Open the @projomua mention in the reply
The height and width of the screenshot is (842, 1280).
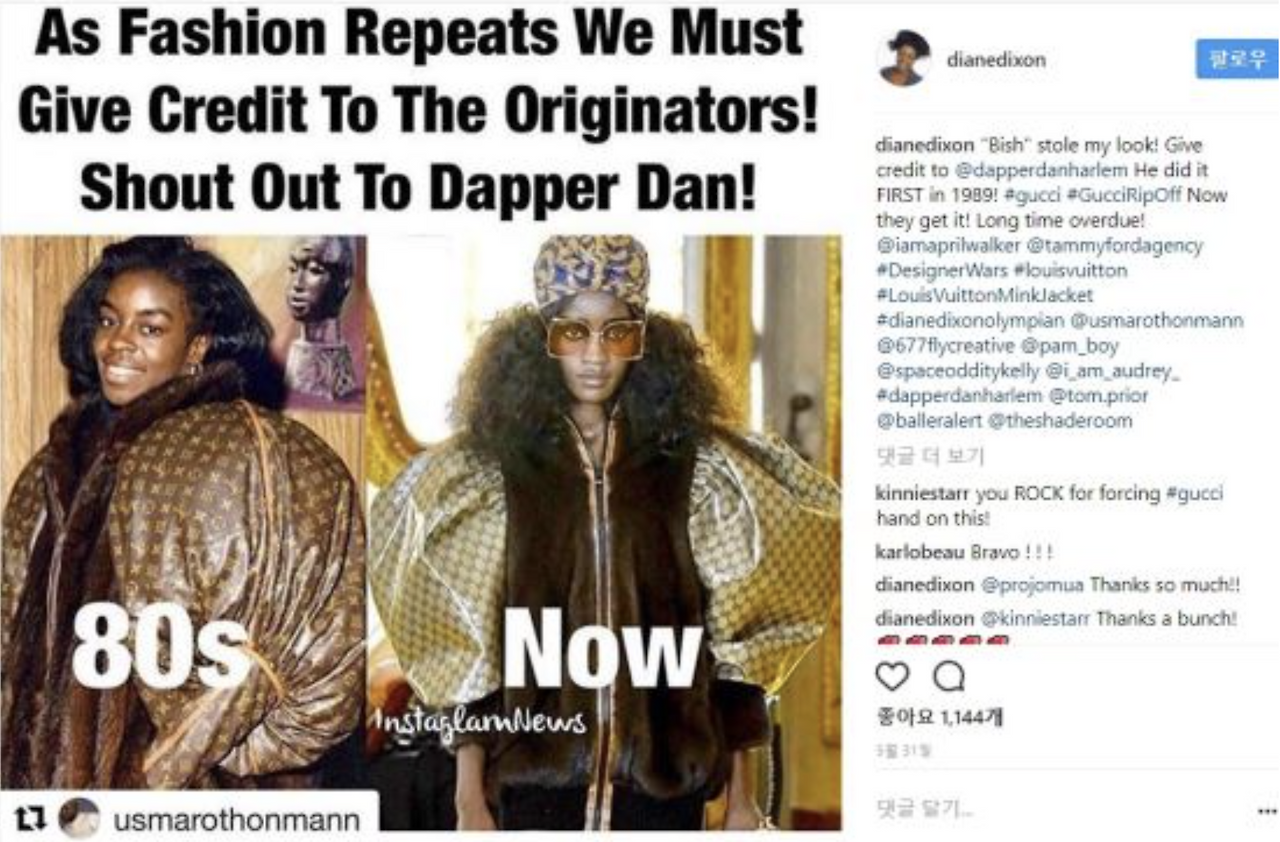1030,585
